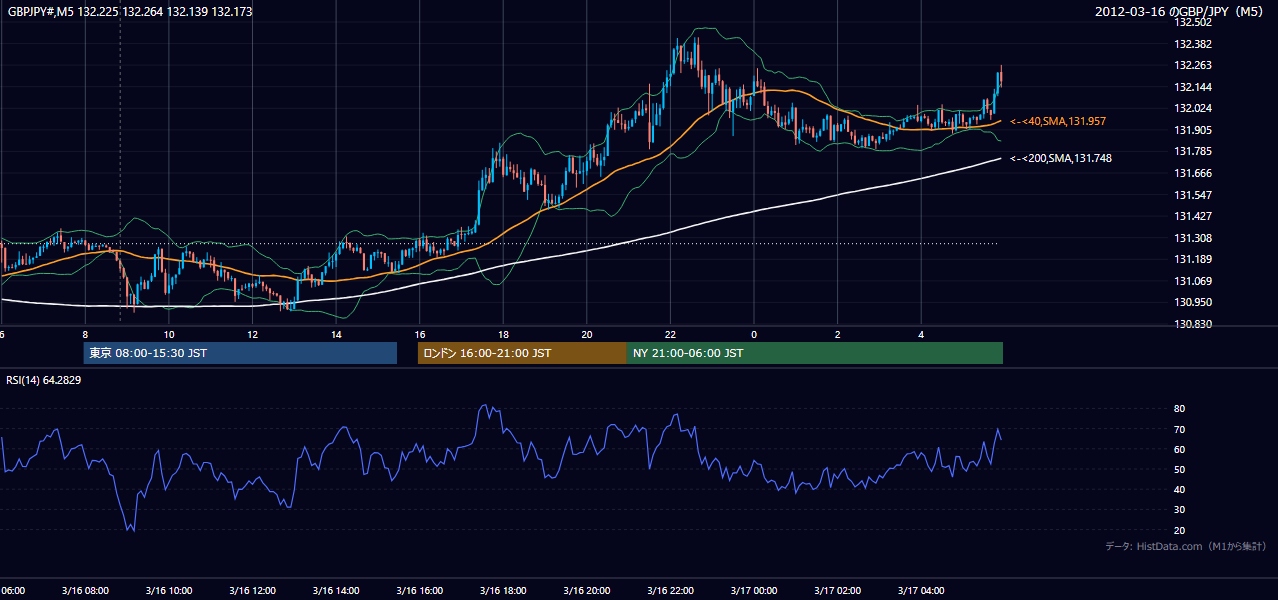Select the 東京 08:00-15:30 JST session bar
Screen dimensions: 1278x600
click(240, 353)
